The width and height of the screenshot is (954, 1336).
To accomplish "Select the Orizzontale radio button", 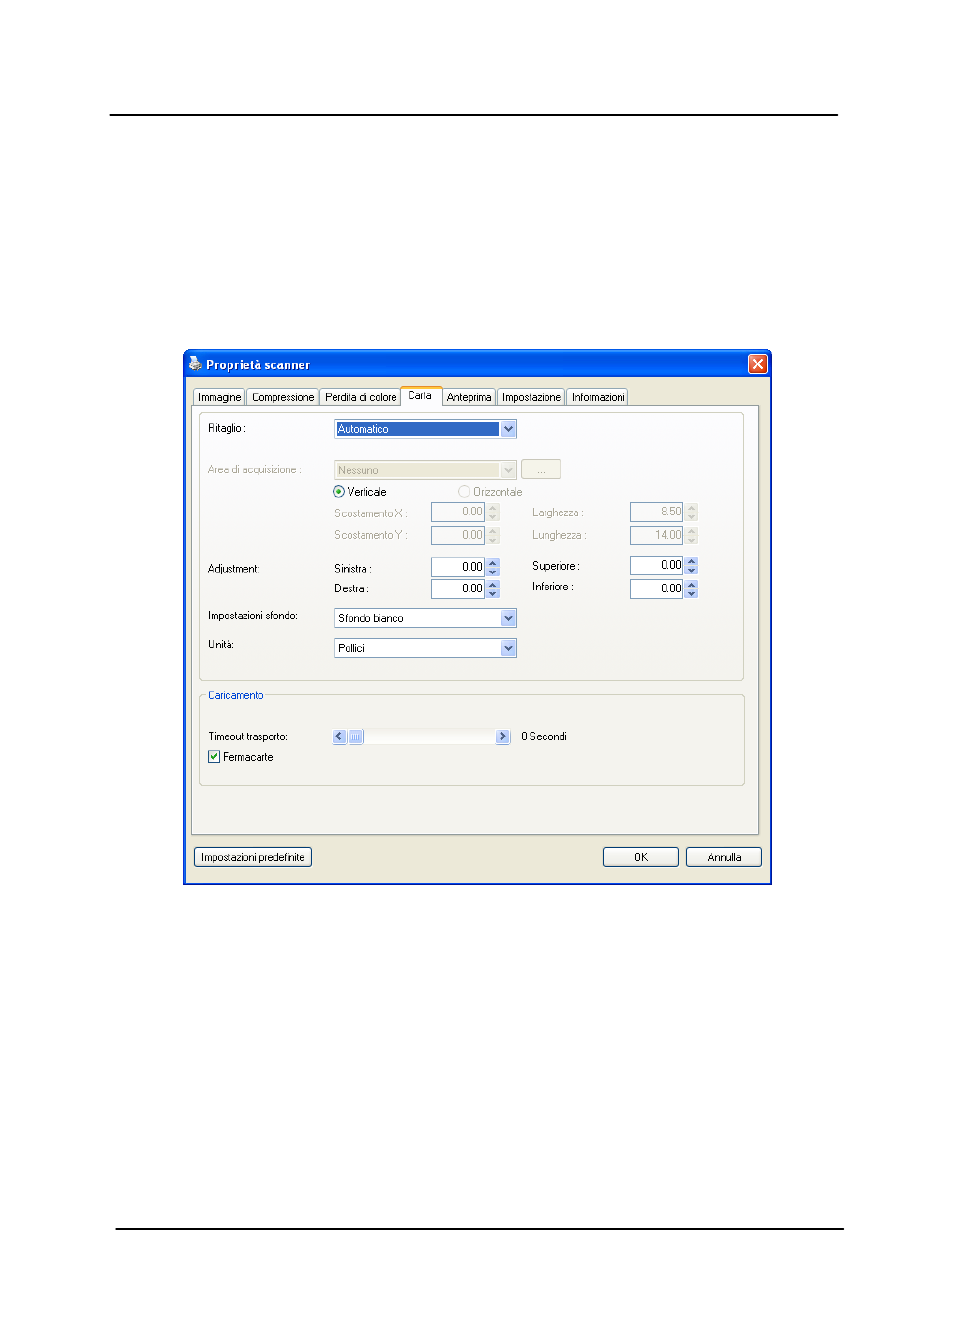I will (x=464, y=492).
